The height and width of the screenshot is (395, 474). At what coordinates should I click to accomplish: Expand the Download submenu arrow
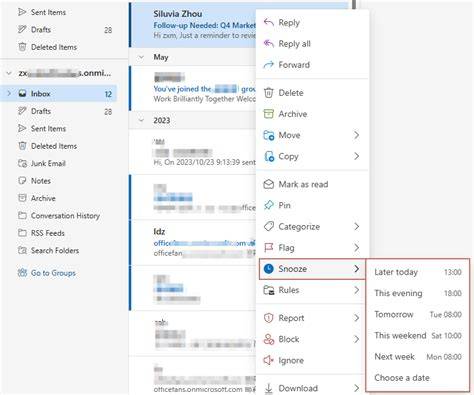tap(357, 388)
